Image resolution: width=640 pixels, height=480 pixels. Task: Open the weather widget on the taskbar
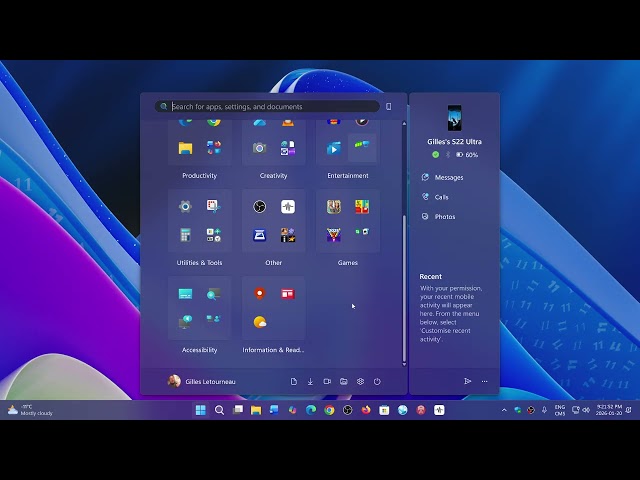(x=30, y=410)
